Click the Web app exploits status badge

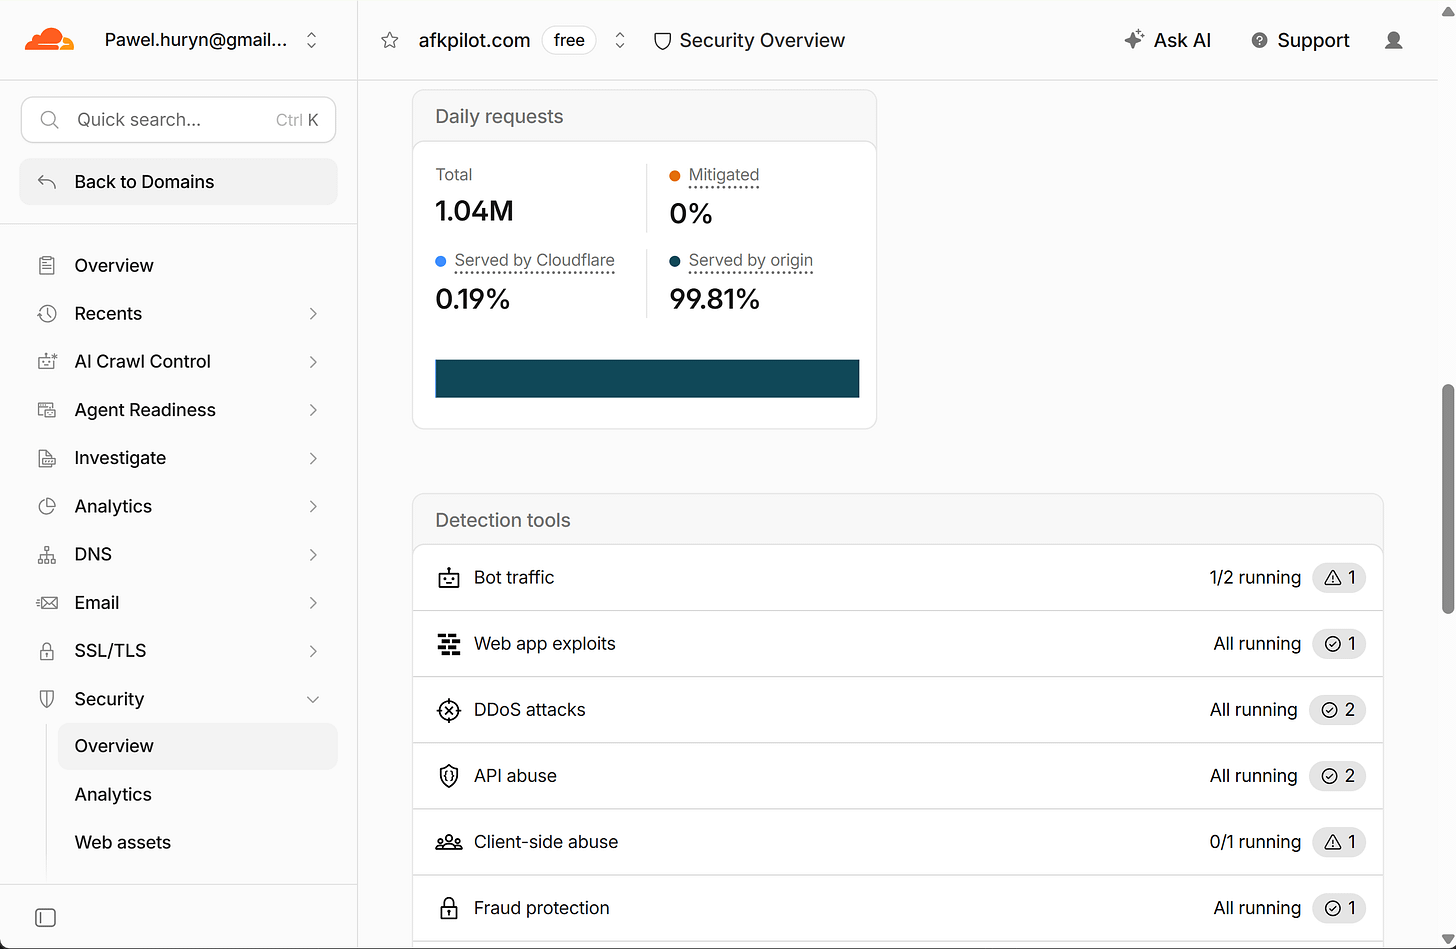[1339, 643]
